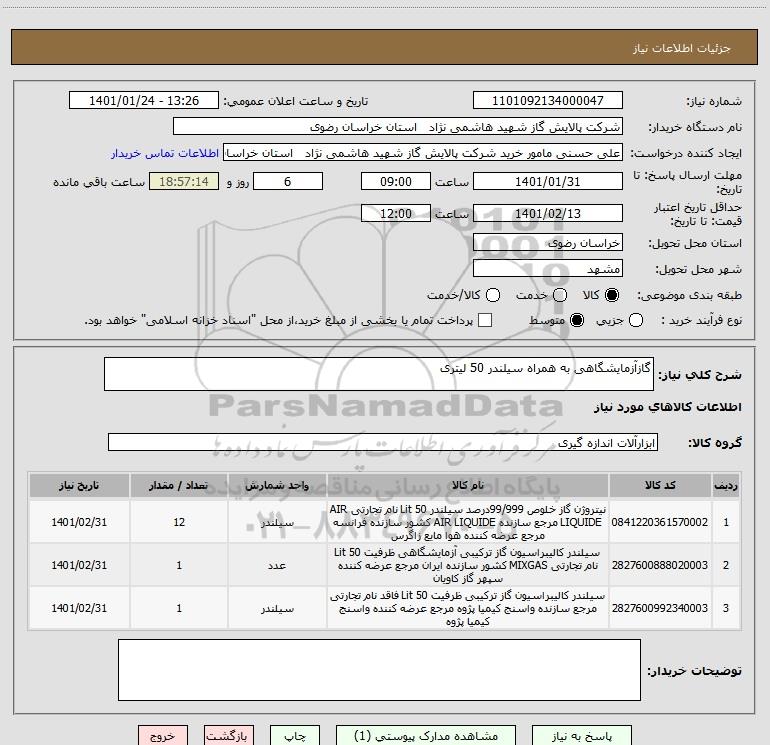Select the کالا/خدمت radio button
Image resolution: width=770 pixels, height=745 pixels.
(x=493, y=295)
